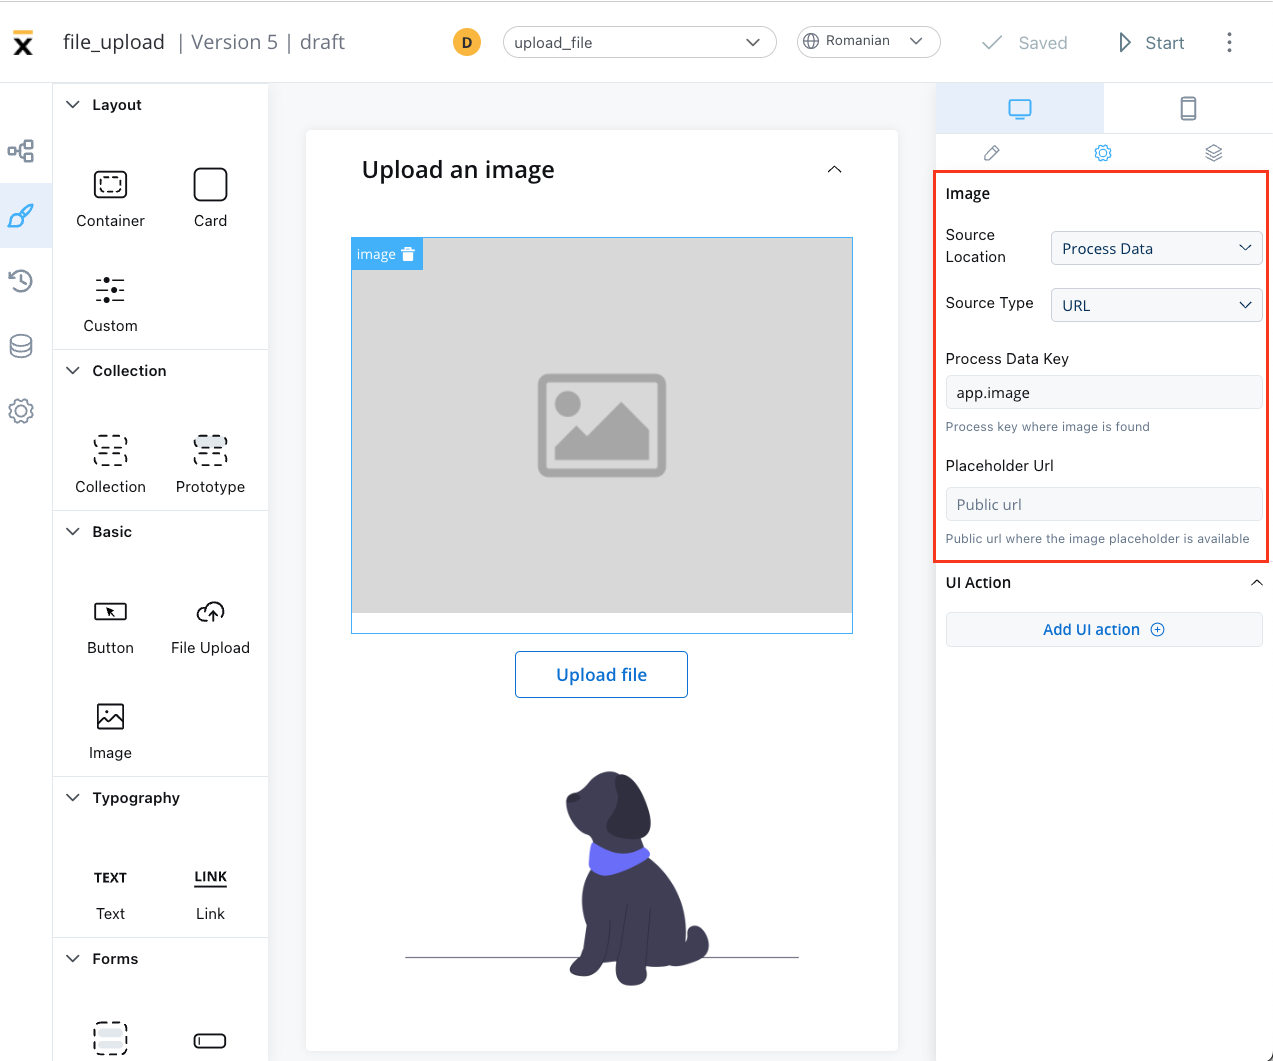This screenshot has width=1273, height=1061.
Task: Switch to mobile preview tab
Action: (1188, 108)
